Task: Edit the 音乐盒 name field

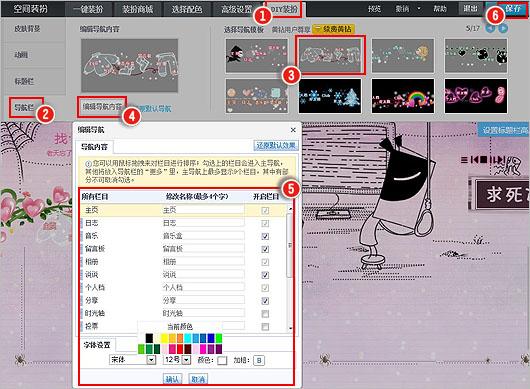Action: point(203,236)
